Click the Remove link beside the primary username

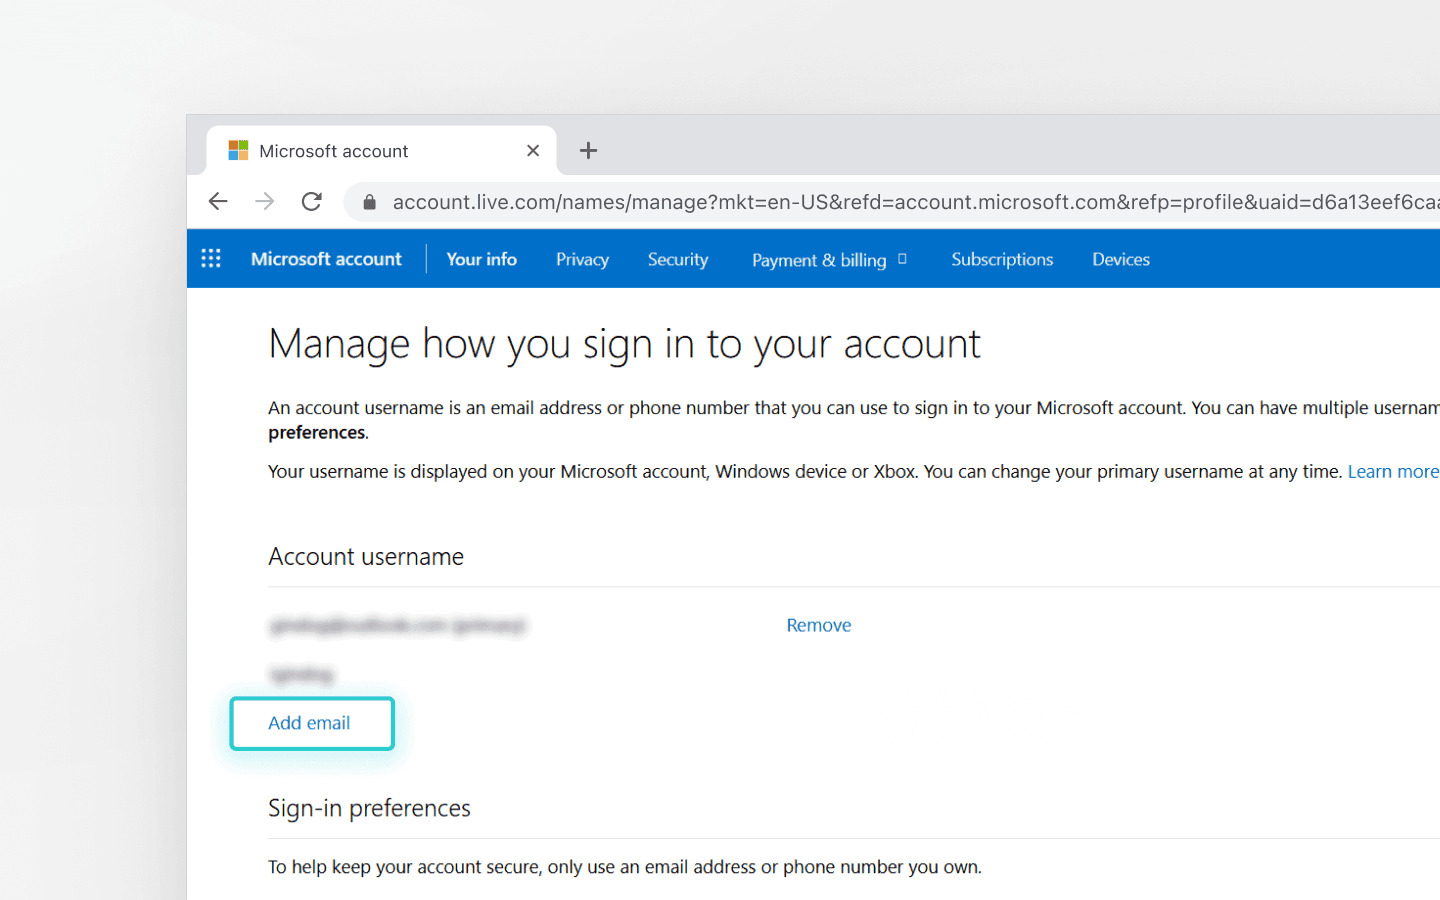818,624
